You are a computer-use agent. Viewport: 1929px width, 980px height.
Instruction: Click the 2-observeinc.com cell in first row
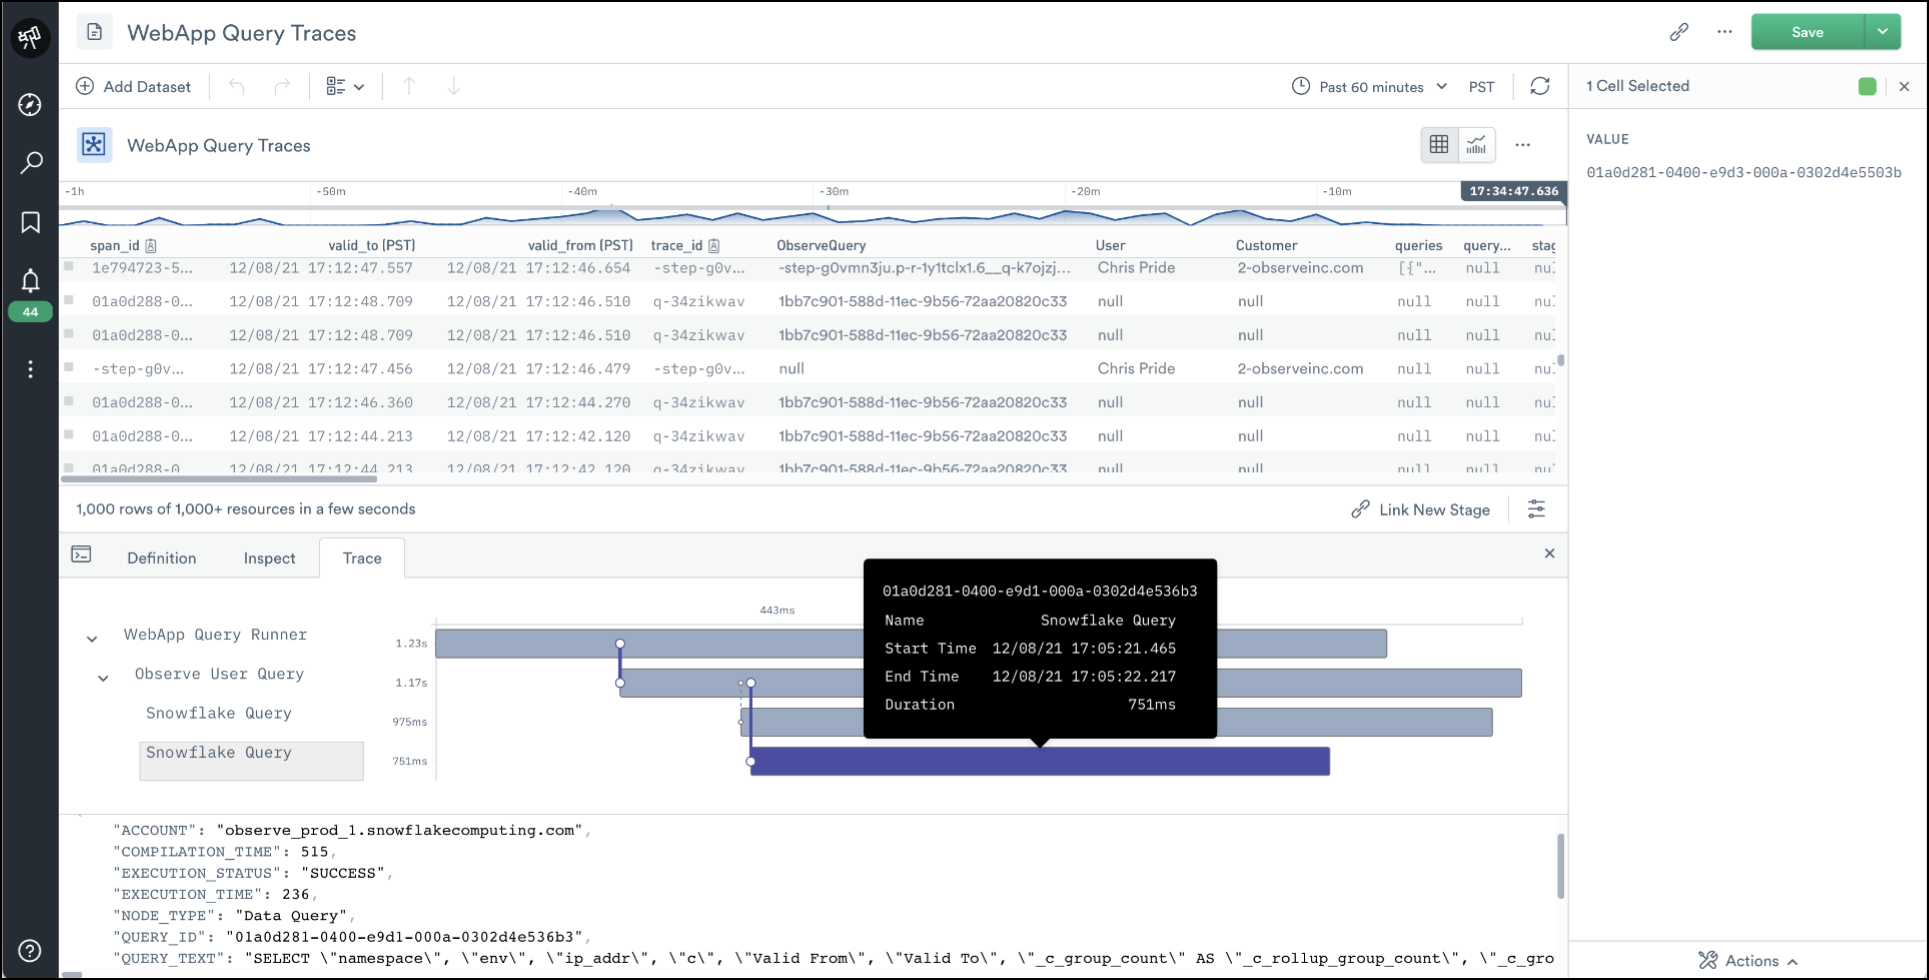(x=1300, y=268)
